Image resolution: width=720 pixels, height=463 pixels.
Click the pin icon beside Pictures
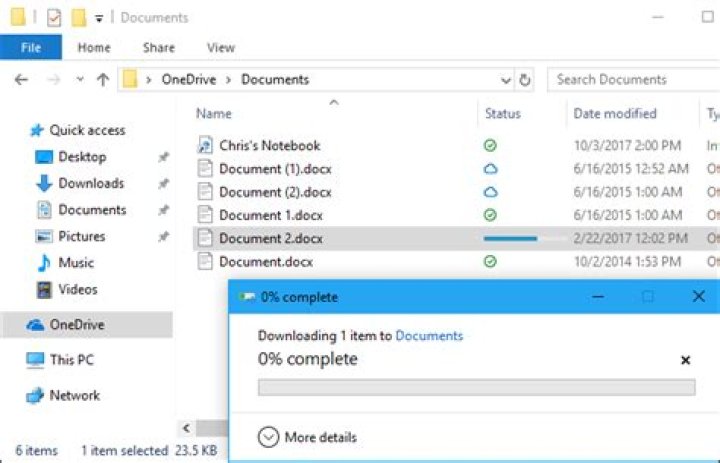(x=163, y=237)
